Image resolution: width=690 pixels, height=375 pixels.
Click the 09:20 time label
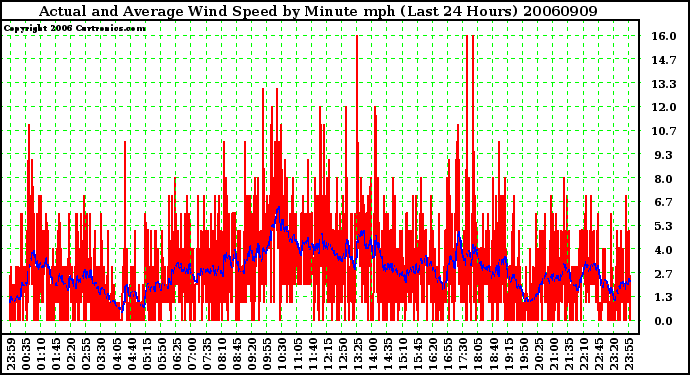pos(252,354)
